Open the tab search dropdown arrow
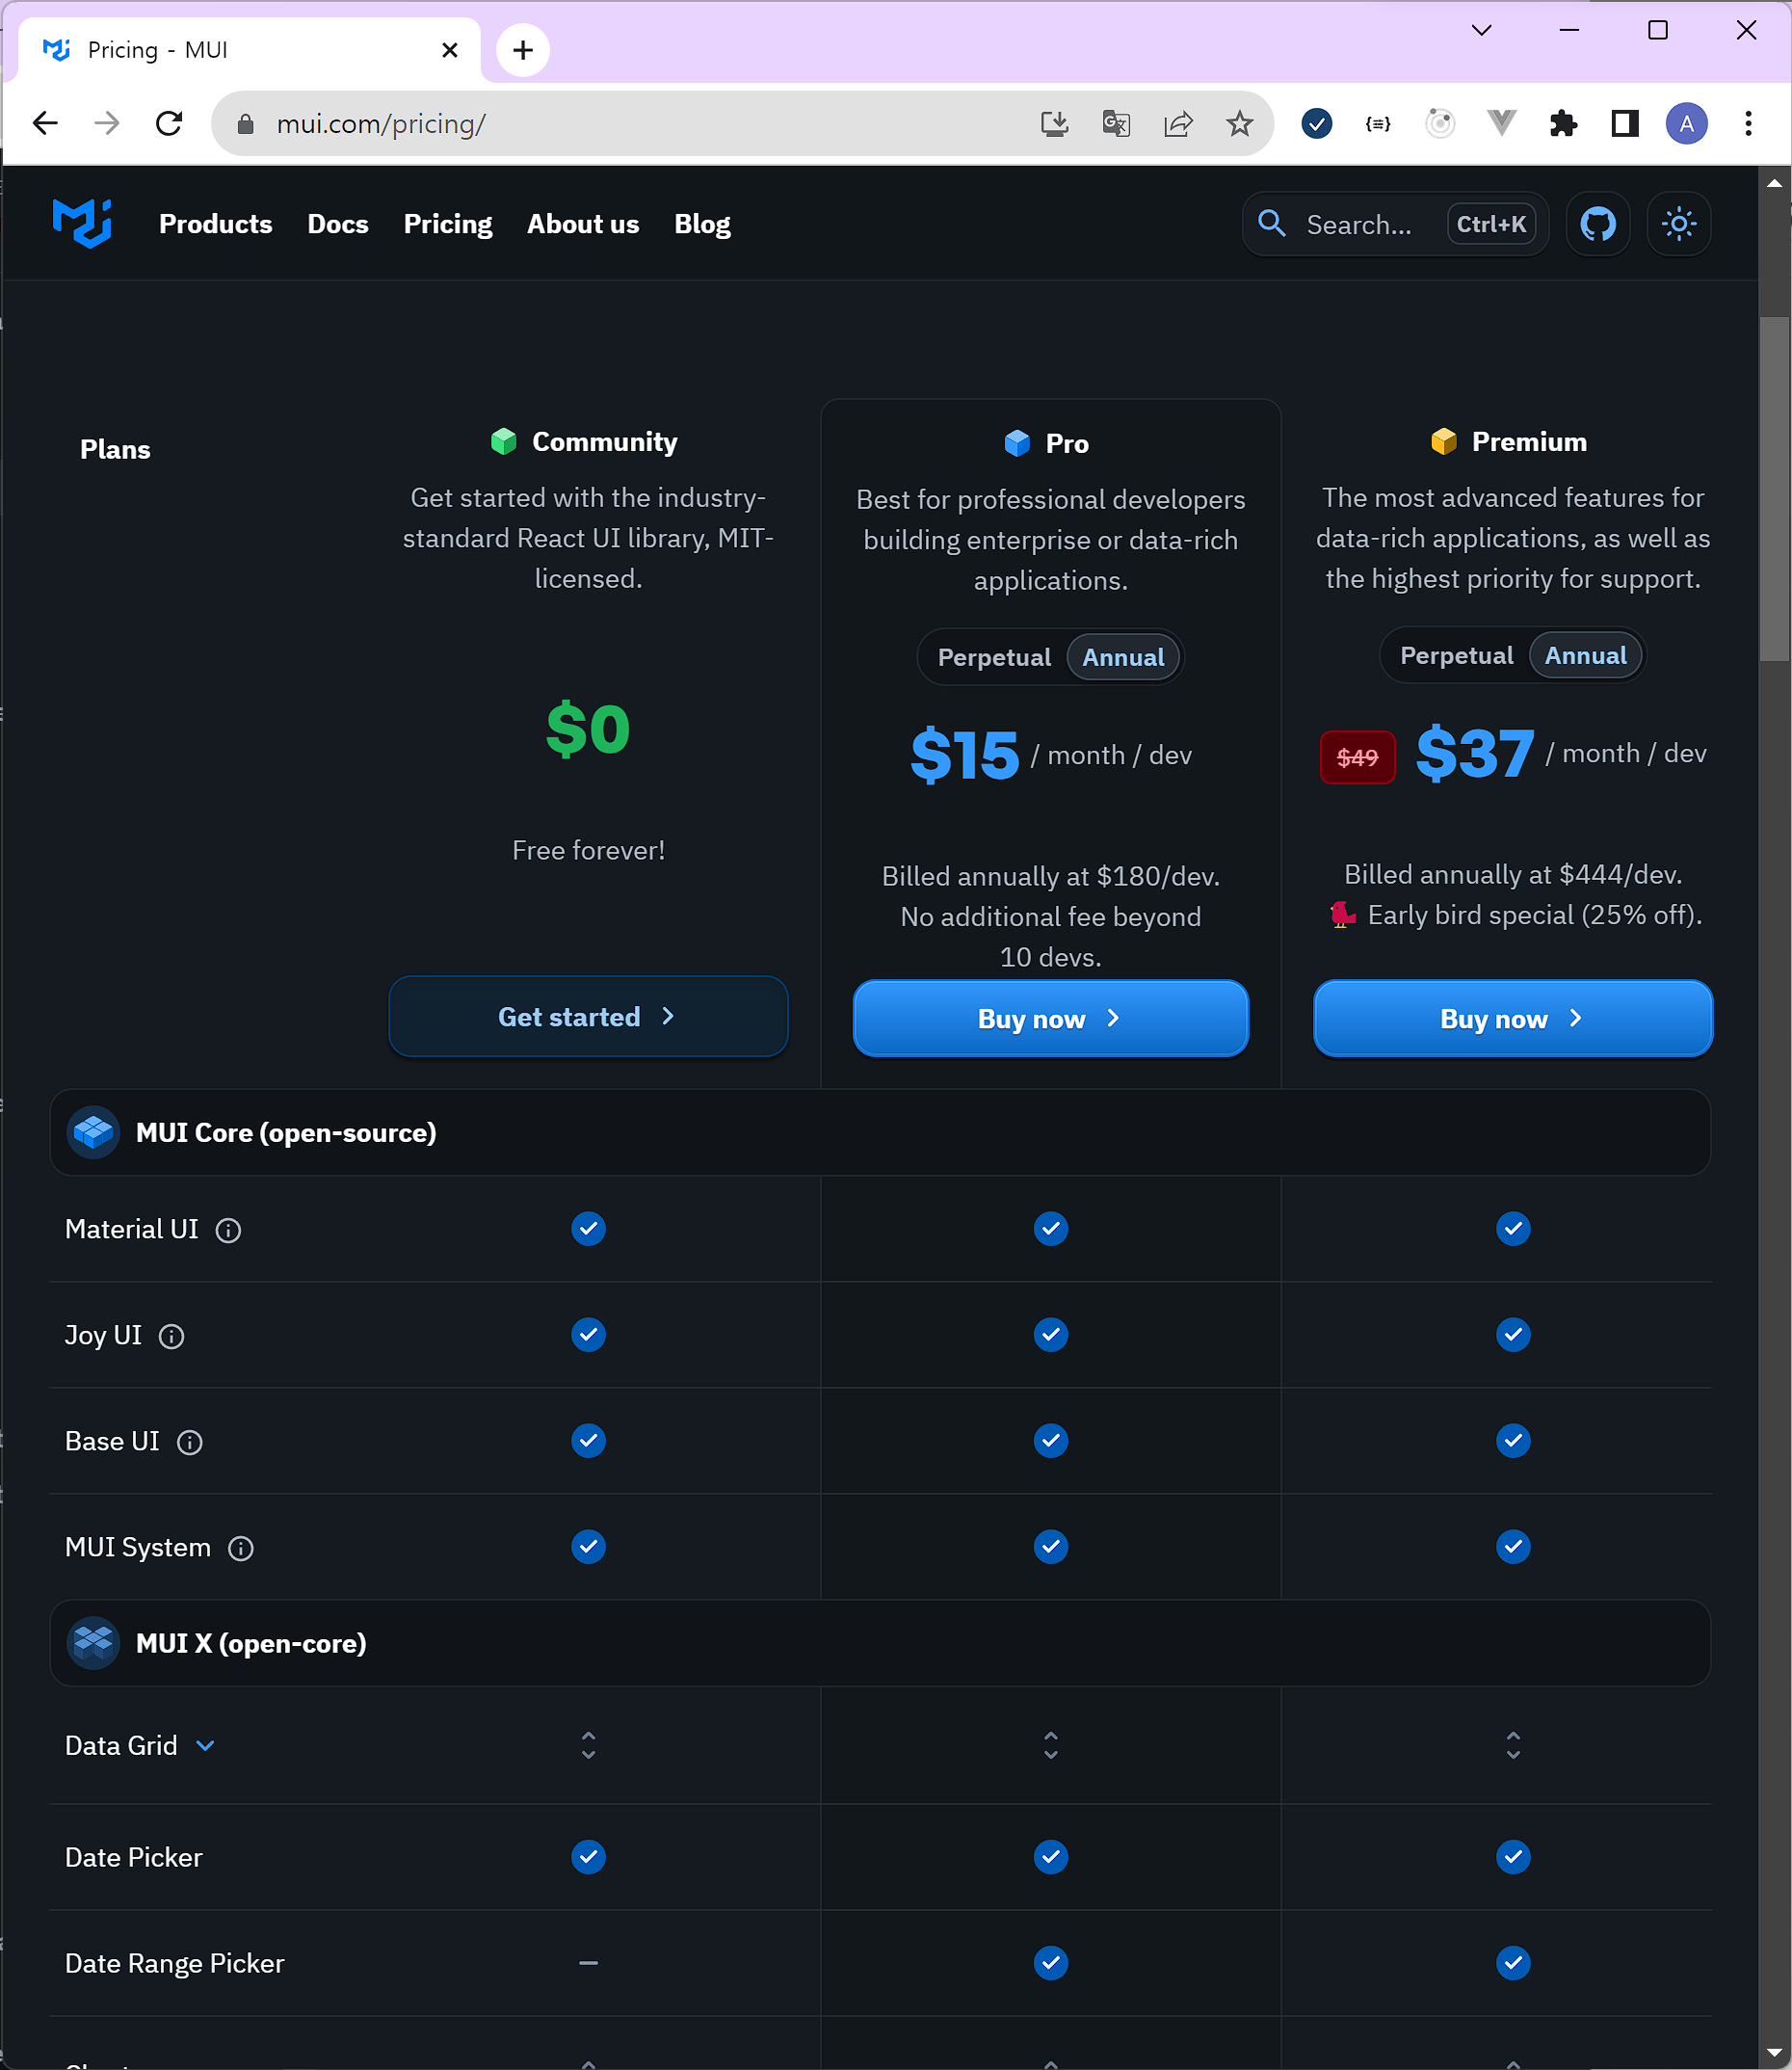Image resolution: width=1792 pixels, height=2070 pixels. (x=1481, y=30)
